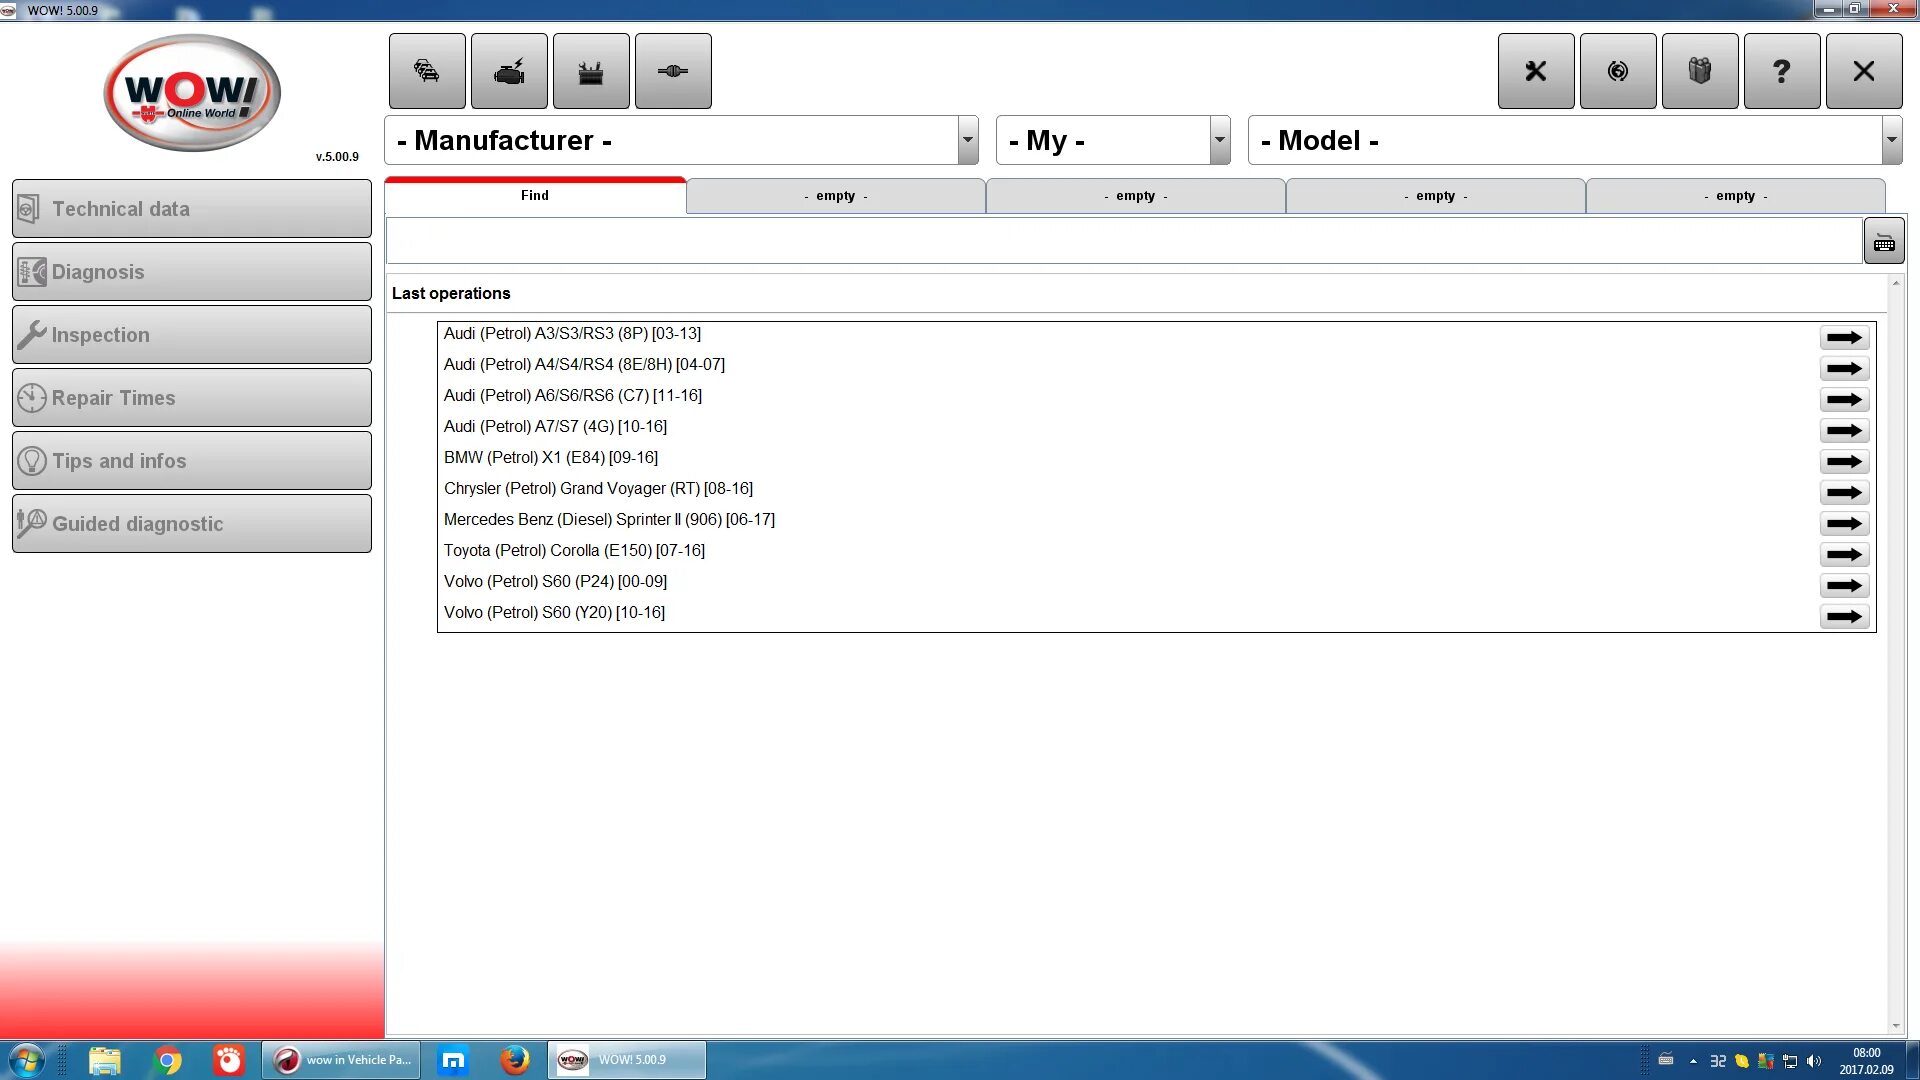The image size is (1920, 1080).
Task: Click the WOW! Online World logo
Action: pos(192,93)
